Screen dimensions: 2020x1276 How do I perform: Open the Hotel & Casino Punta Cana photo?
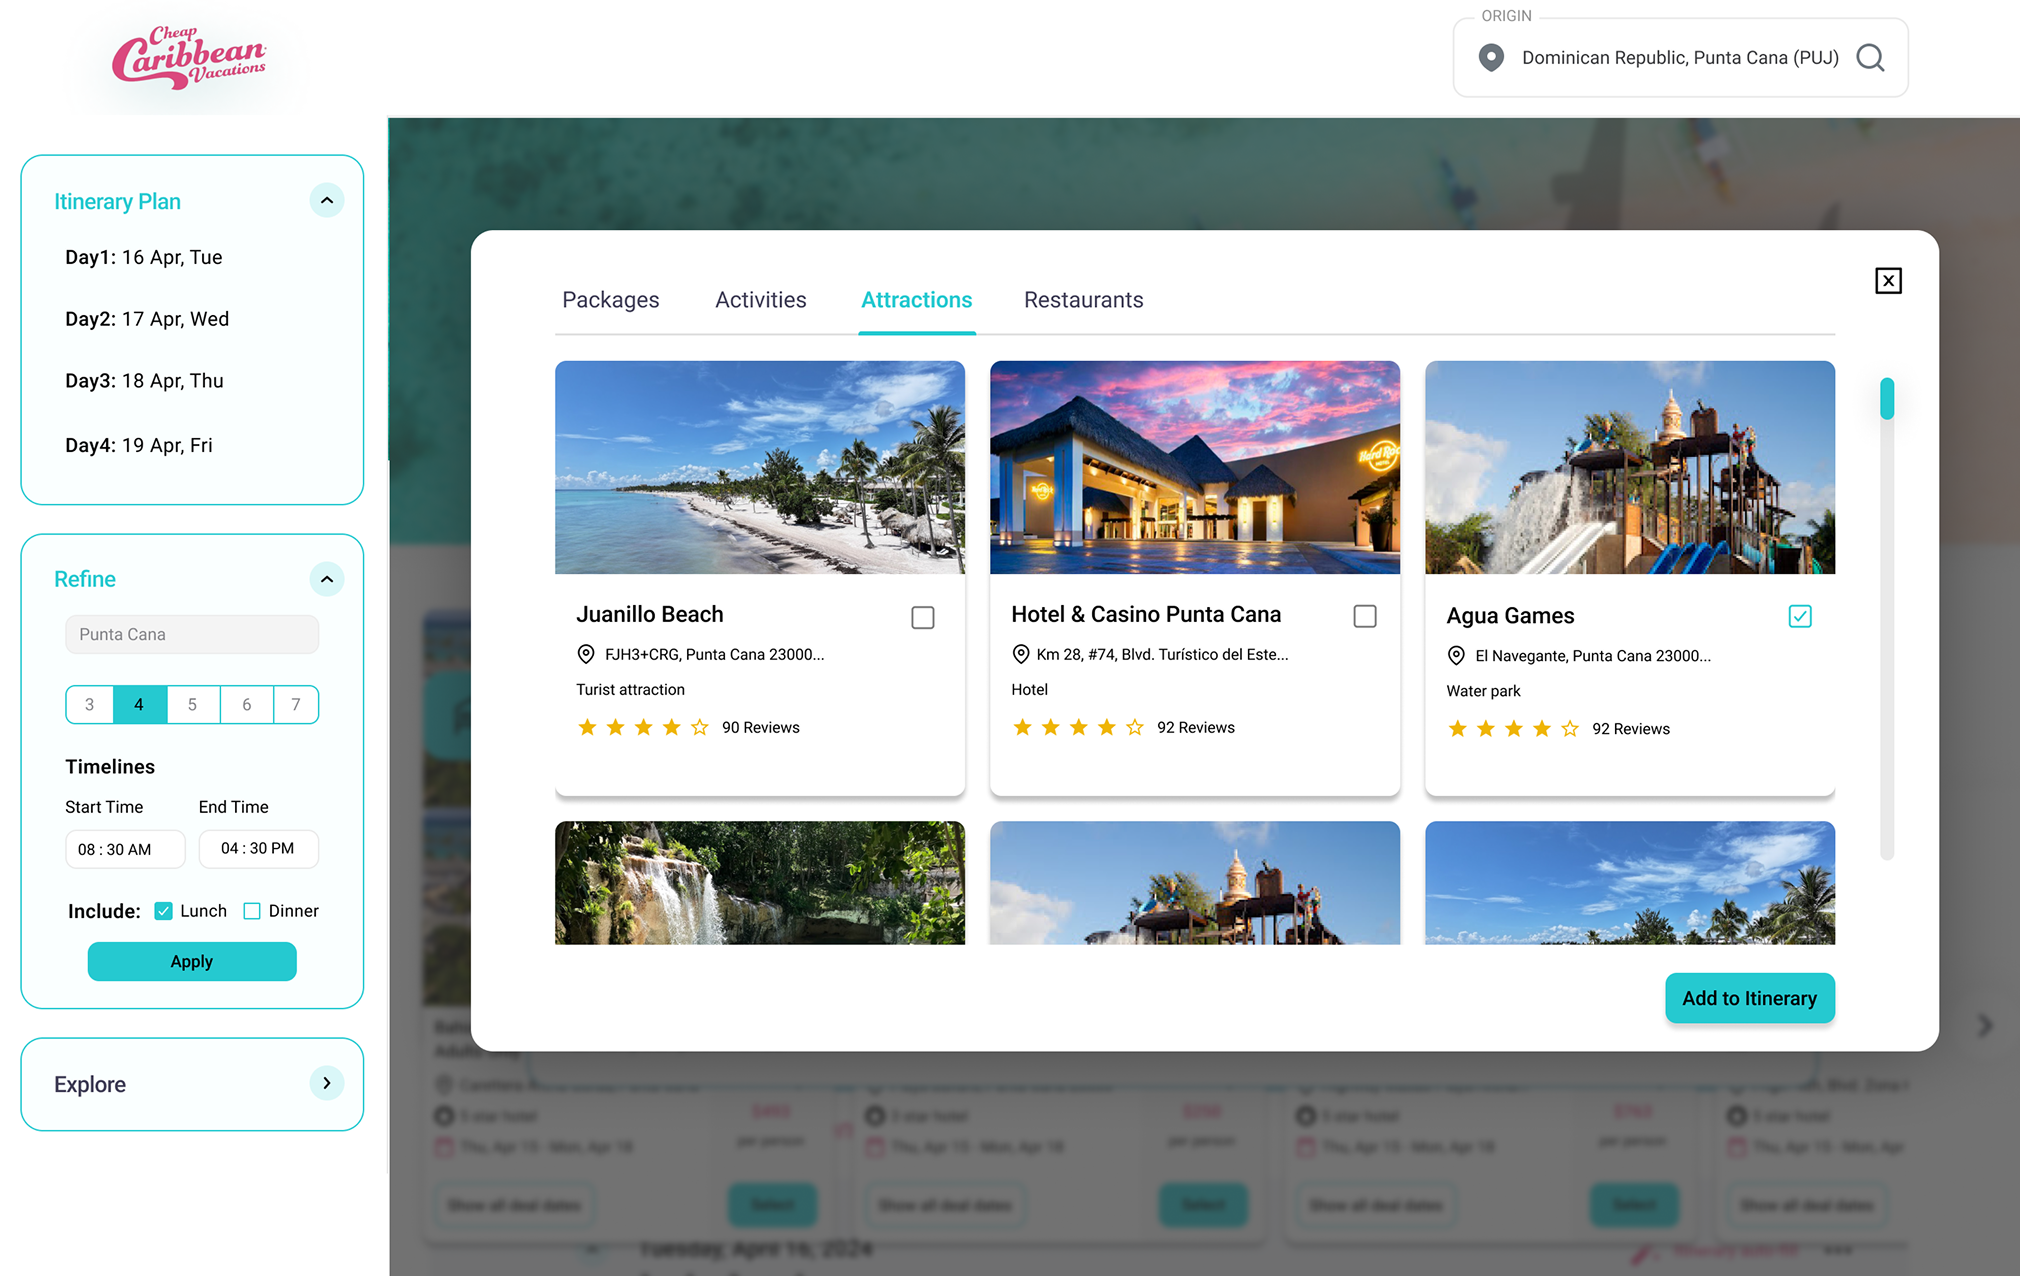(1195, 467)
